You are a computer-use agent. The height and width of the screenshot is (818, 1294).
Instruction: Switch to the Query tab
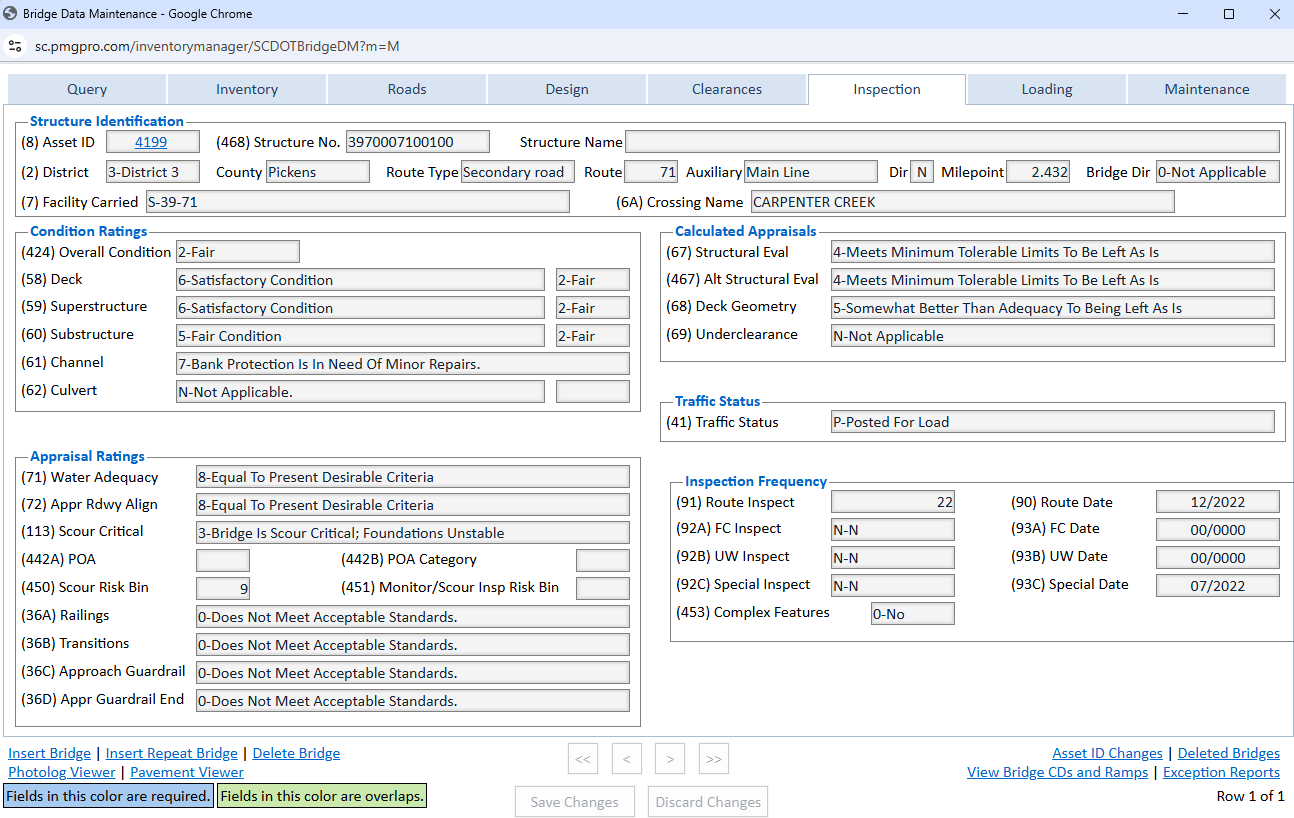pyautogui.click(x=87, y=89)
